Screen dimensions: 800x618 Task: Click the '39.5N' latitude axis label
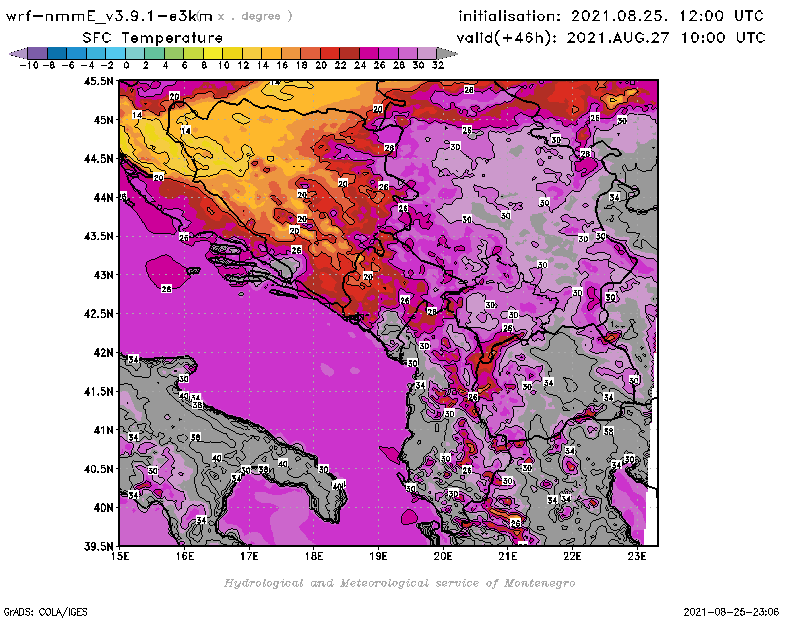tap(97, 547)
